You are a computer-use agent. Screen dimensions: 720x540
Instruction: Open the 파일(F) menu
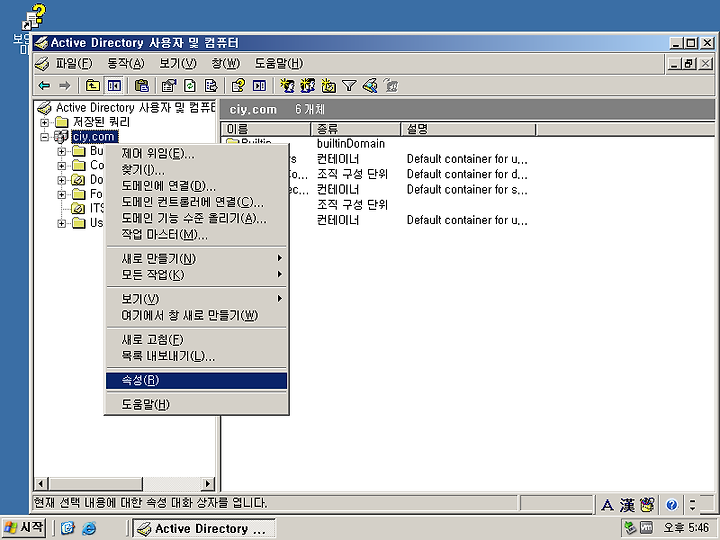tap(74, 63)
